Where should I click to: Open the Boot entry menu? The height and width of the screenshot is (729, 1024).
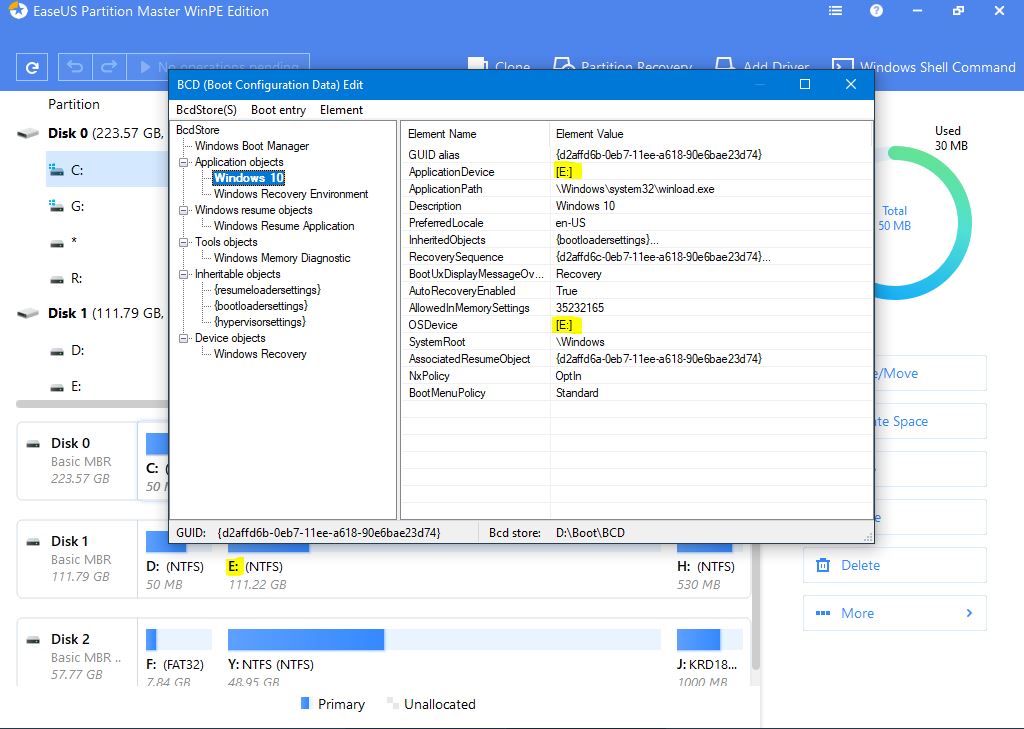278,110
